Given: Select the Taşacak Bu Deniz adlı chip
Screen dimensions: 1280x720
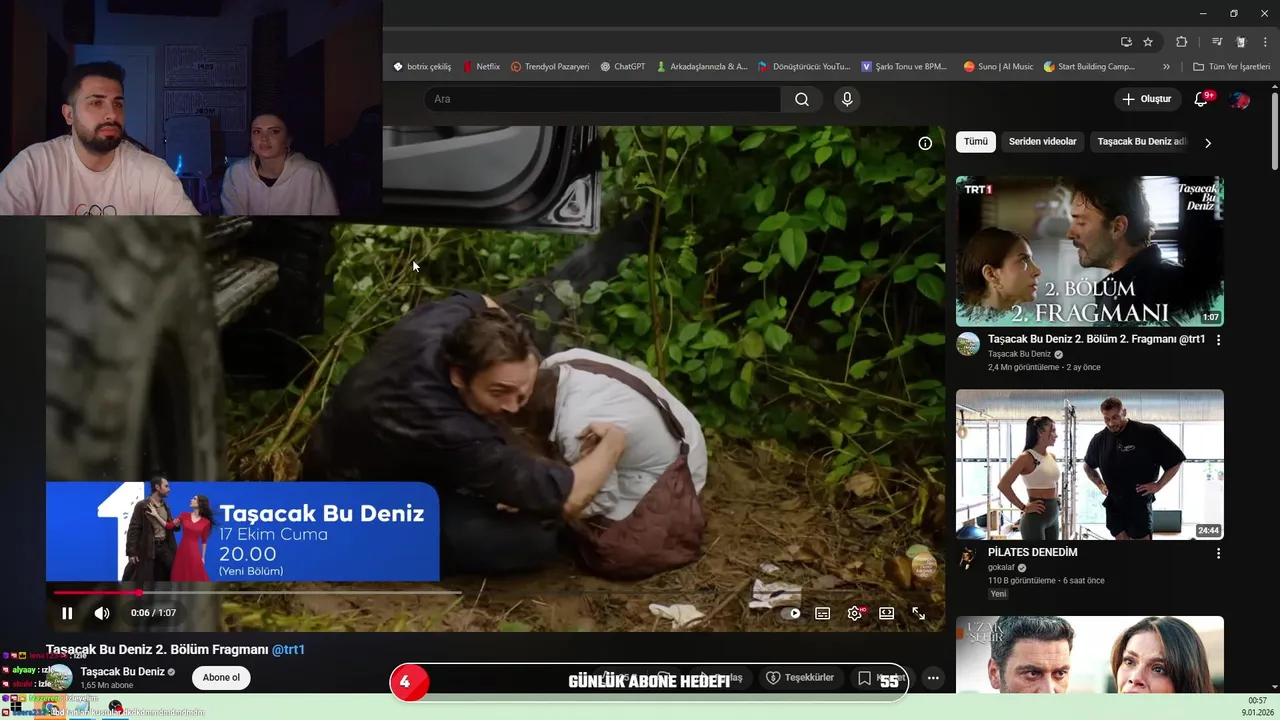Looking at the screenshot, I should coord(1140,142).
